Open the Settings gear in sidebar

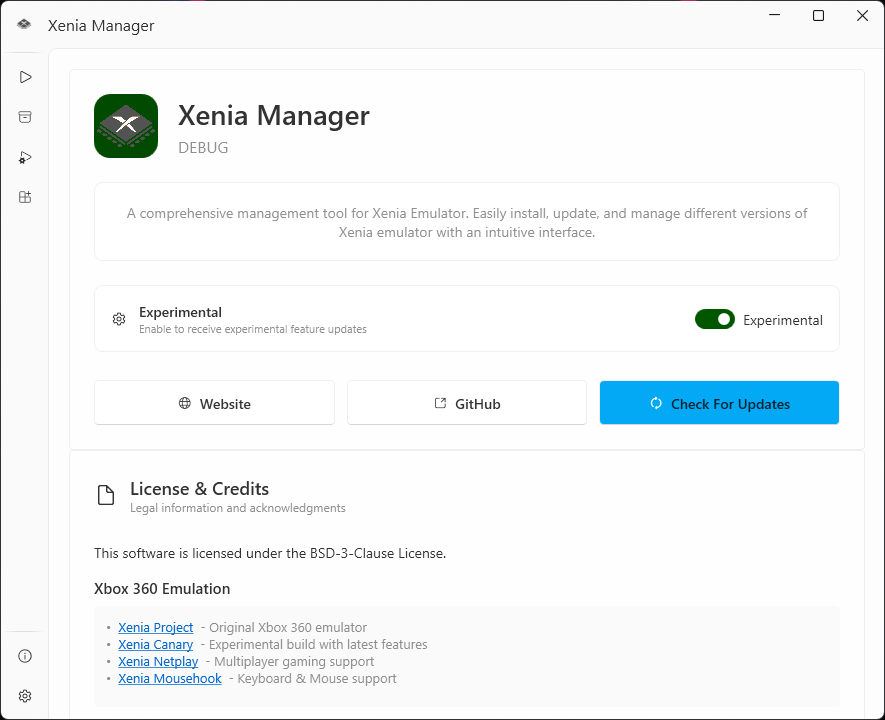25,696
